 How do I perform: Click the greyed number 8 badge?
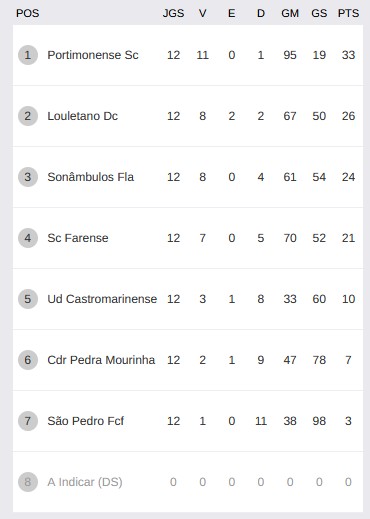click(x=28, y=482)
